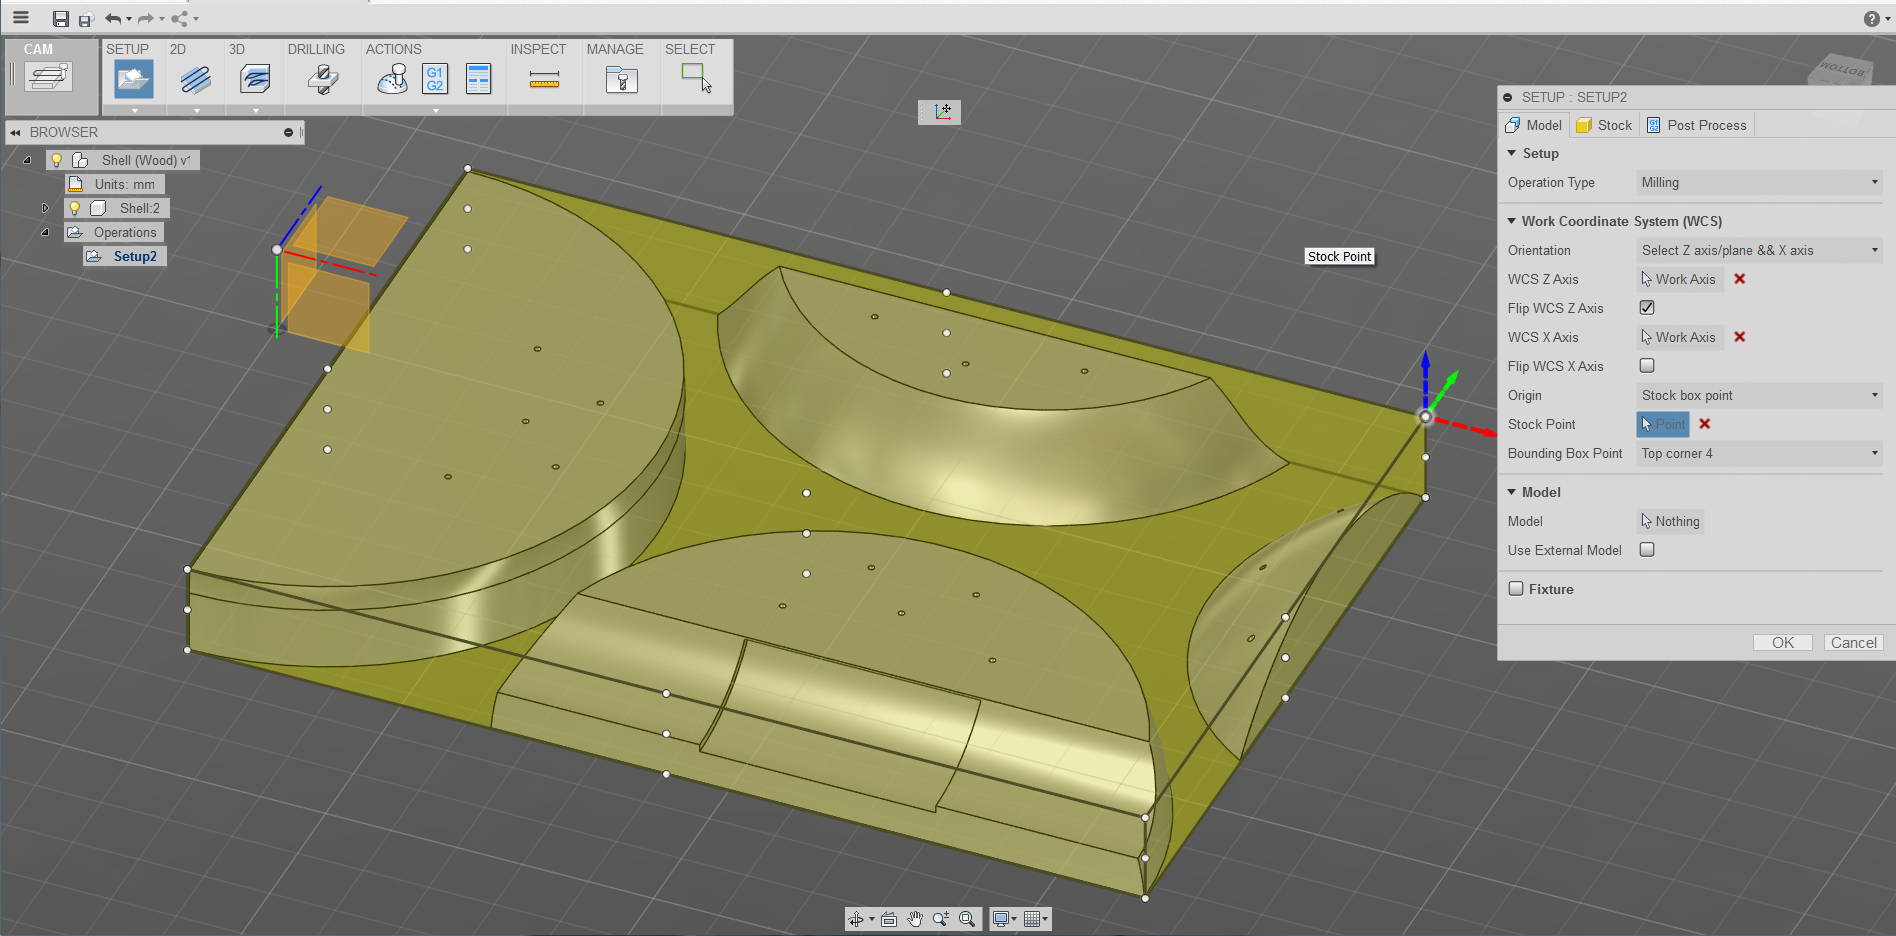Open the Display Settings monitor icon
Screen dimensions: 1896x936
coord(1001,919)
